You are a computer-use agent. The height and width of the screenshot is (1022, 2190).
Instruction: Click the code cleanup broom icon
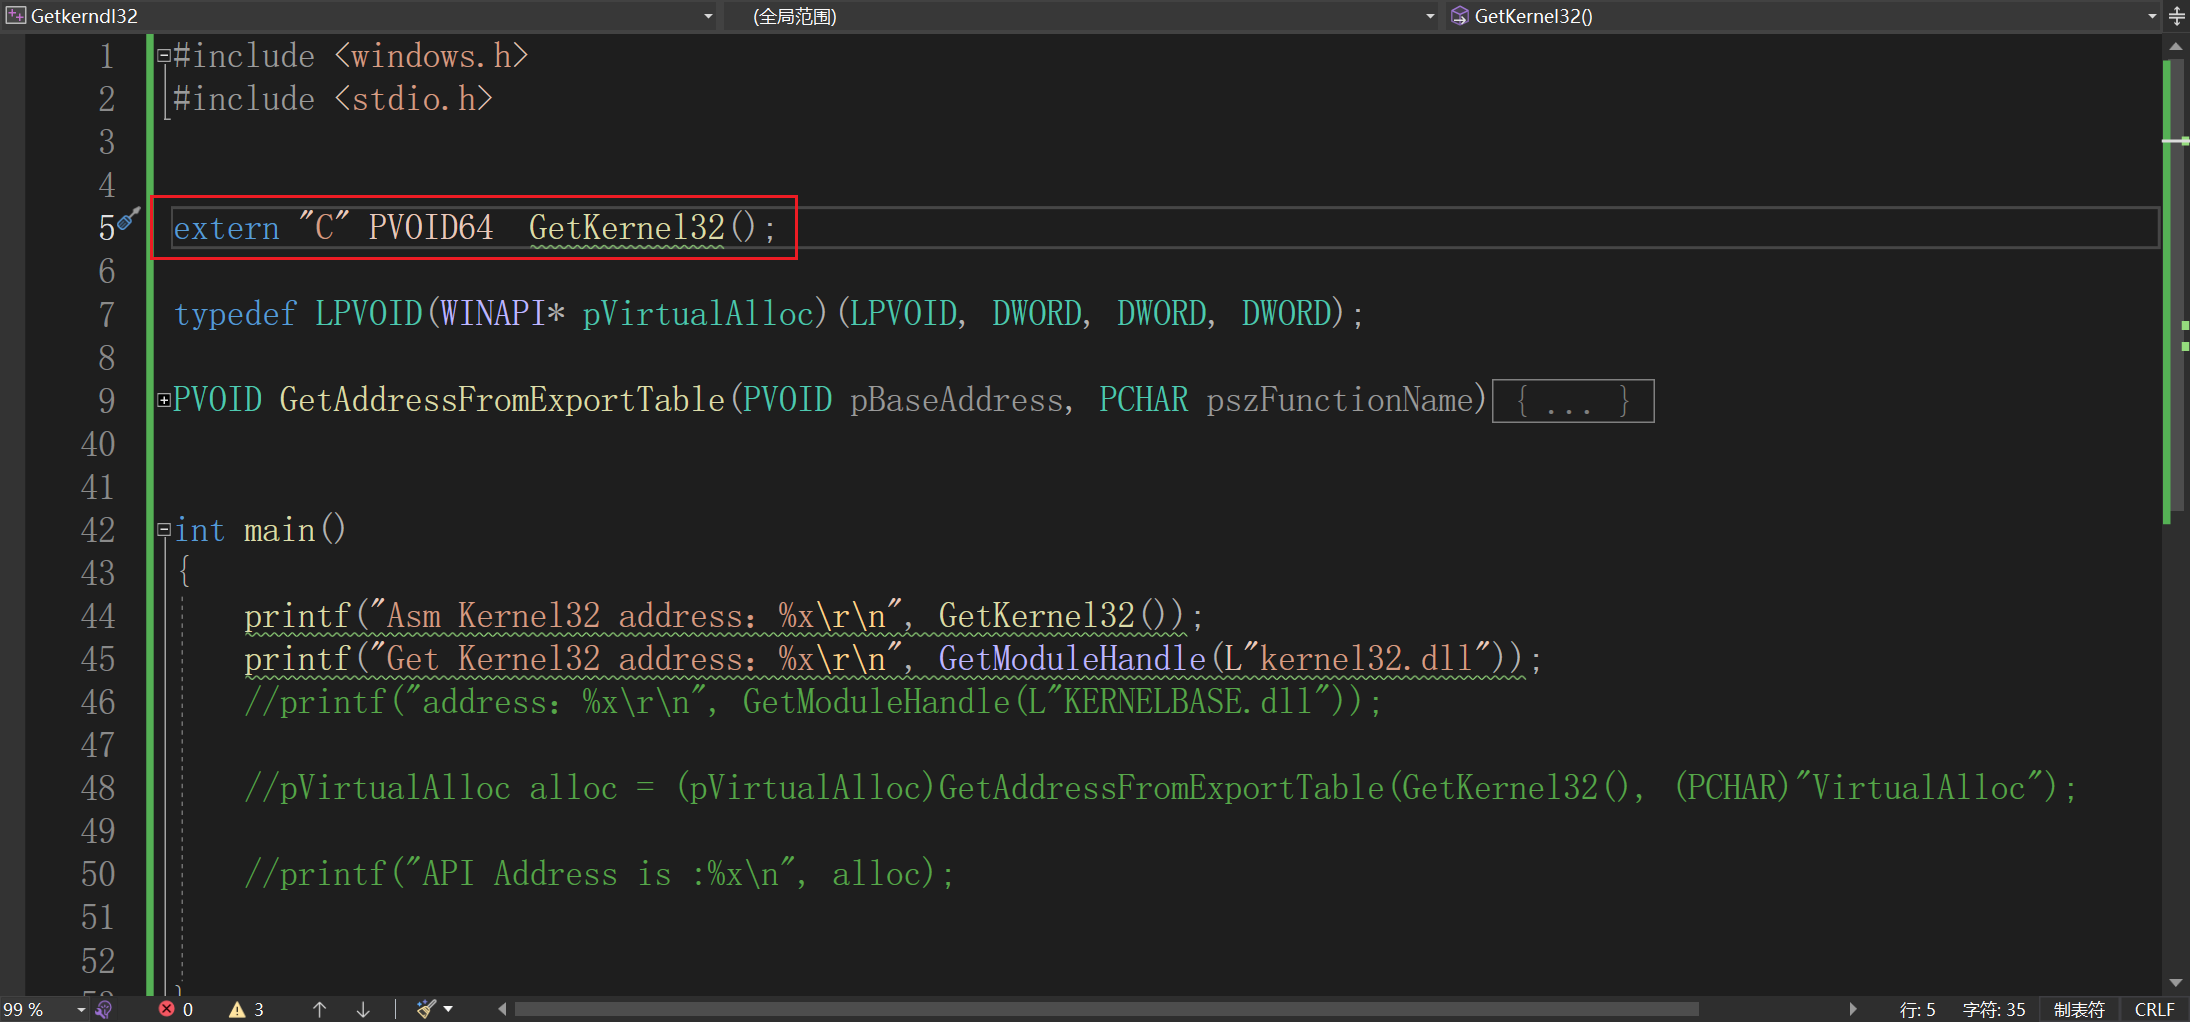(426, 1009)
